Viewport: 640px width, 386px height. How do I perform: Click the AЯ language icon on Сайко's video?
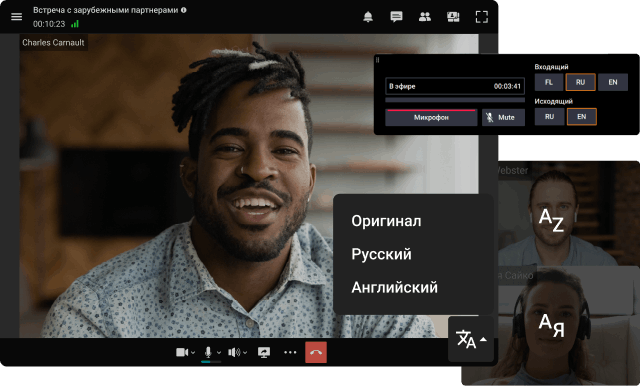coord(551,325)
